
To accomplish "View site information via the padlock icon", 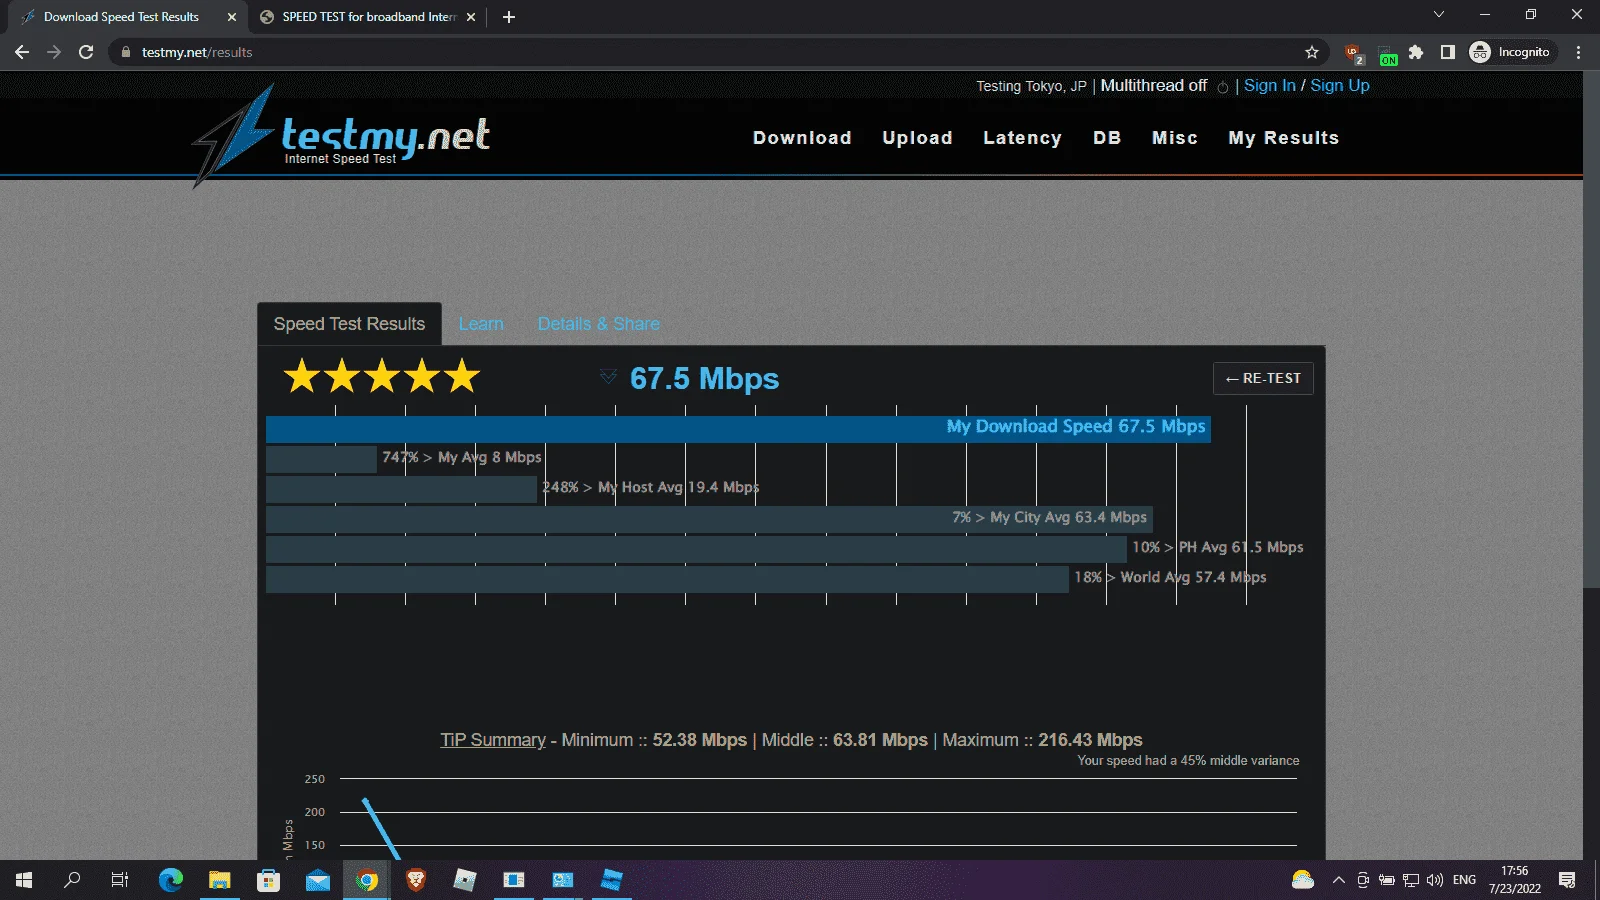I will (124, 52).
